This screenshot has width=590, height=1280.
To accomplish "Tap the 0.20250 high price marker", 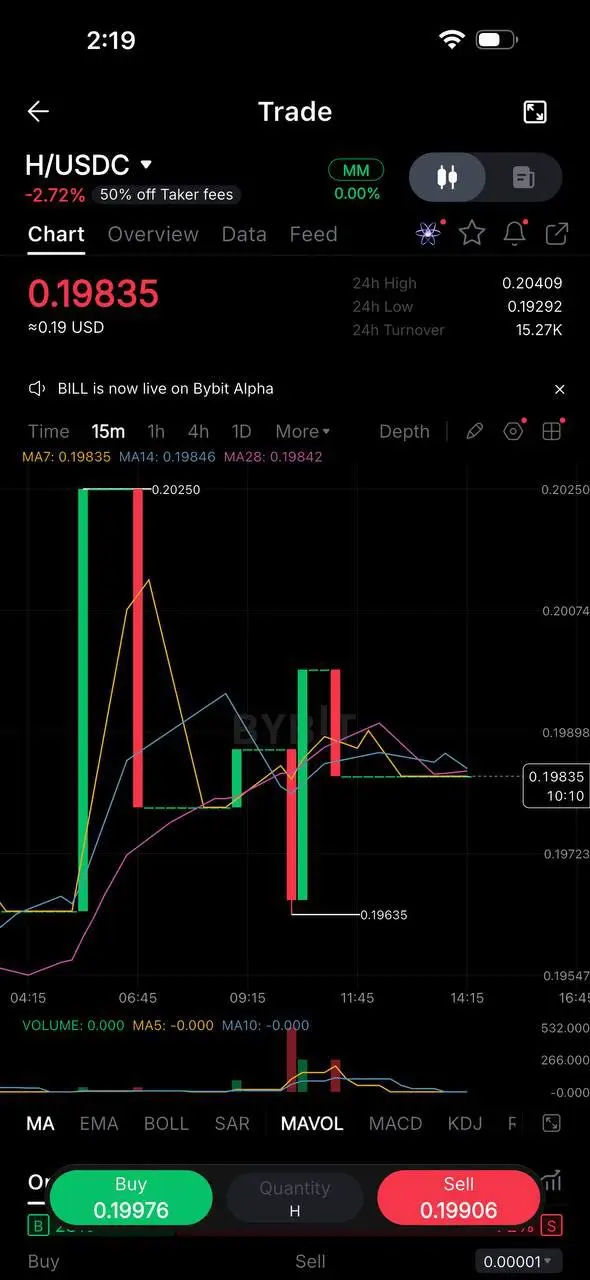I will [x=175, y=490].
